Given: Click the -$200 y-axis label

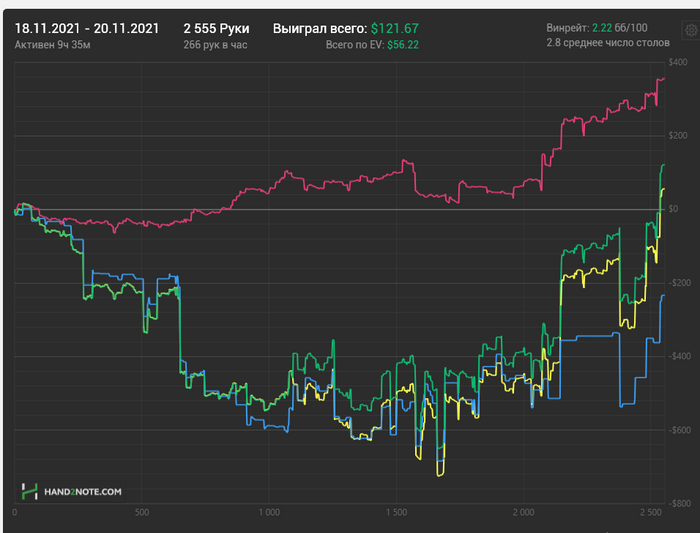Looking at the screenshot, I should [x=679, y=283].
